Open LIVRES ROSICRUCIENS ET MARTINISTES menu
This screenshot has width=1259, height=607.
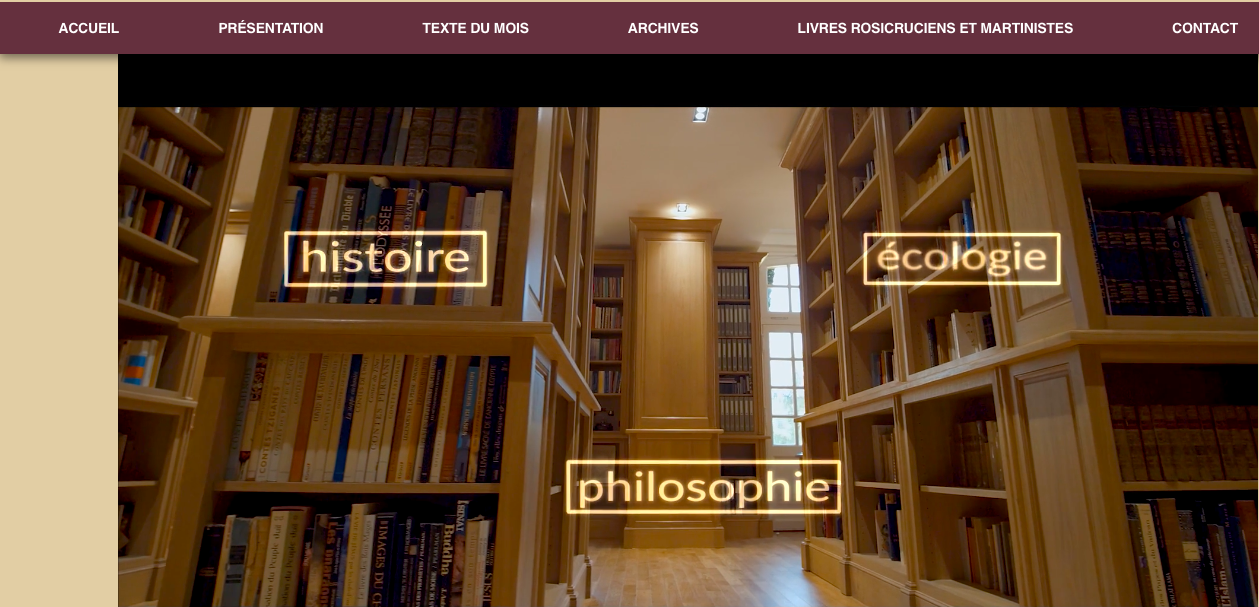(x=935, y=28)
